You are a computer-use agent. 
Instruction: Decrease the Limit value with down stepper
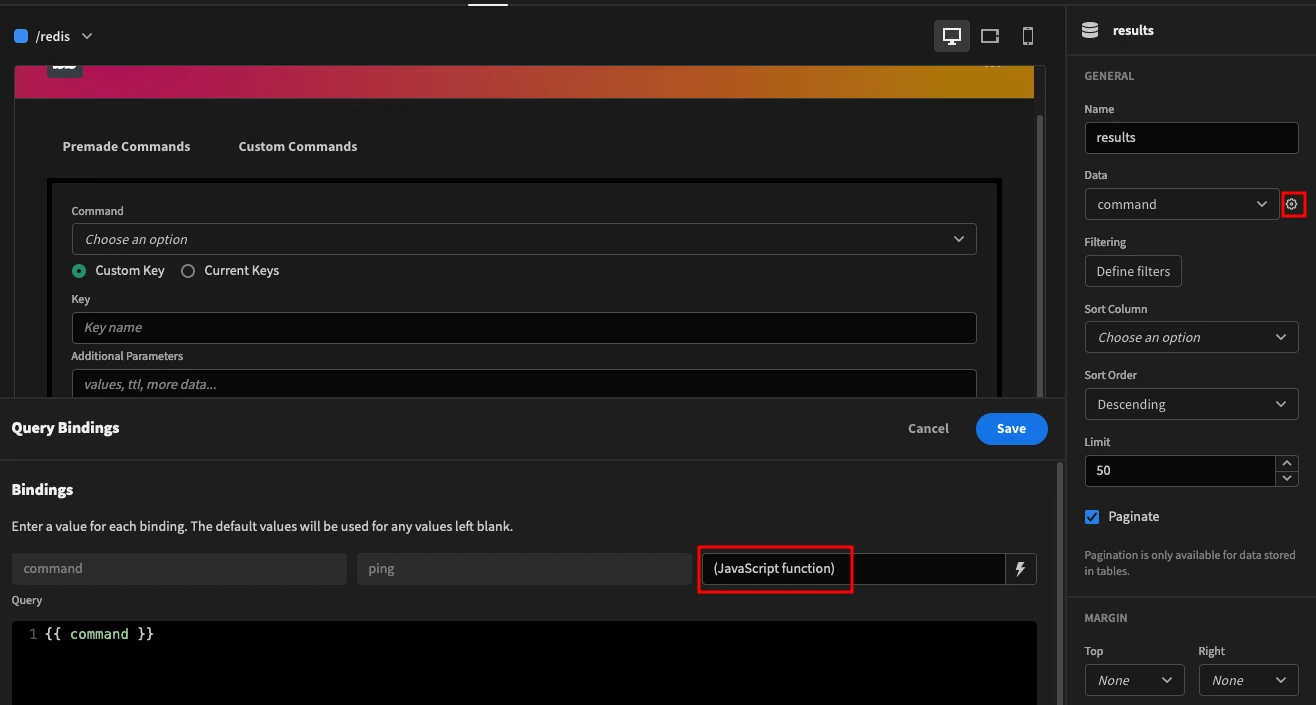coord(1287,478)
